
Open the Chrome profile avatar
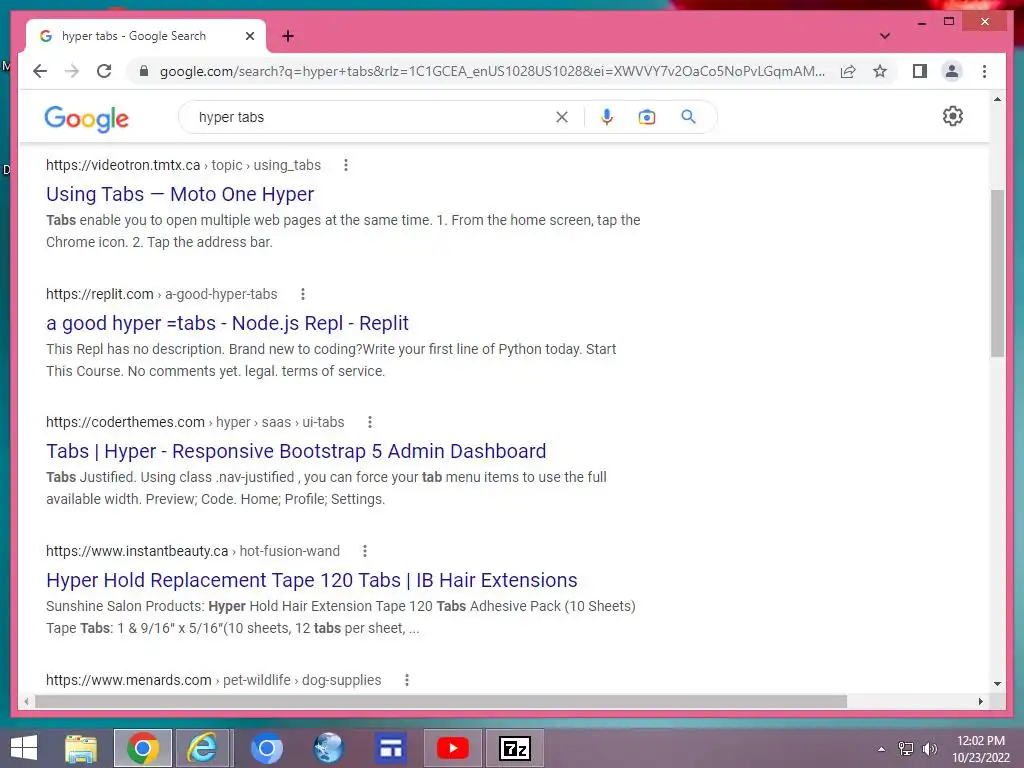[952, 71]
